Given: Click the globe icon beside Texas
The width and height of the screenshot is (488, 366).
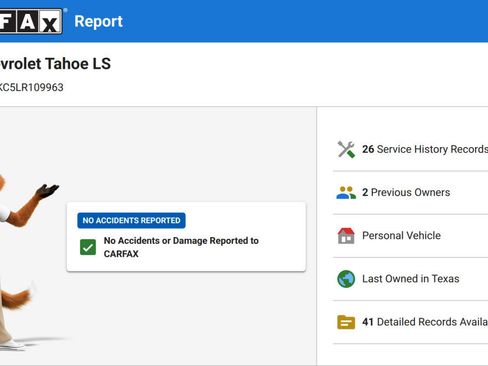Looking at the screenshot, I should pyautogui.click(x=346, y=279).
